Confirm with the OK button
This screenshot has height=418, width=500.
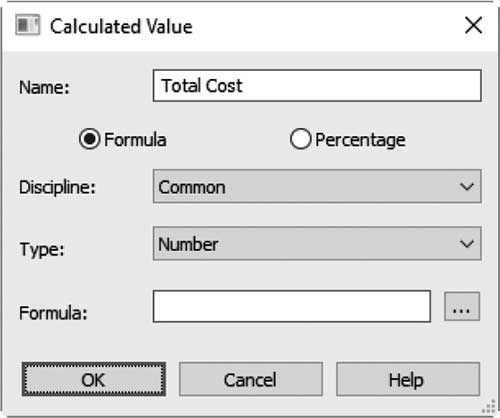[94, 379]
